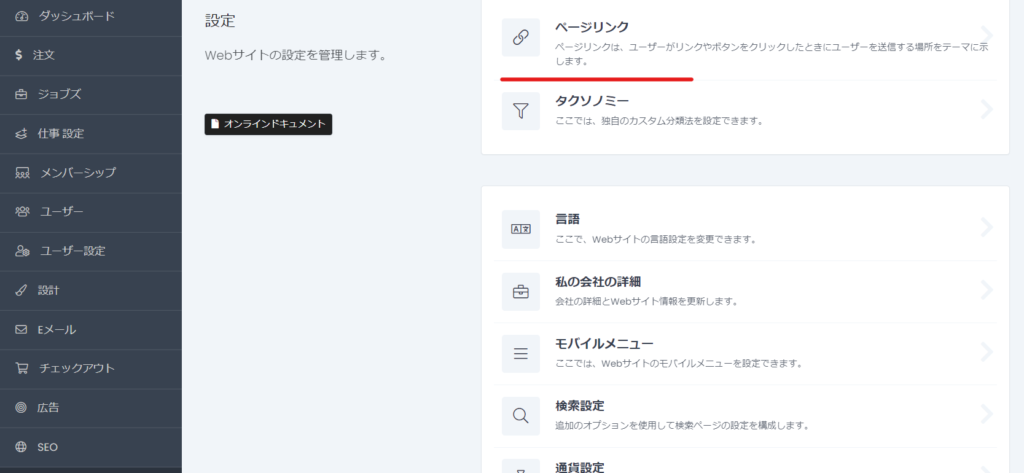This screenshot has height=473, width=1024.
Task: Open ユーザー設定 in the sidebar
Action: point(72,251)
